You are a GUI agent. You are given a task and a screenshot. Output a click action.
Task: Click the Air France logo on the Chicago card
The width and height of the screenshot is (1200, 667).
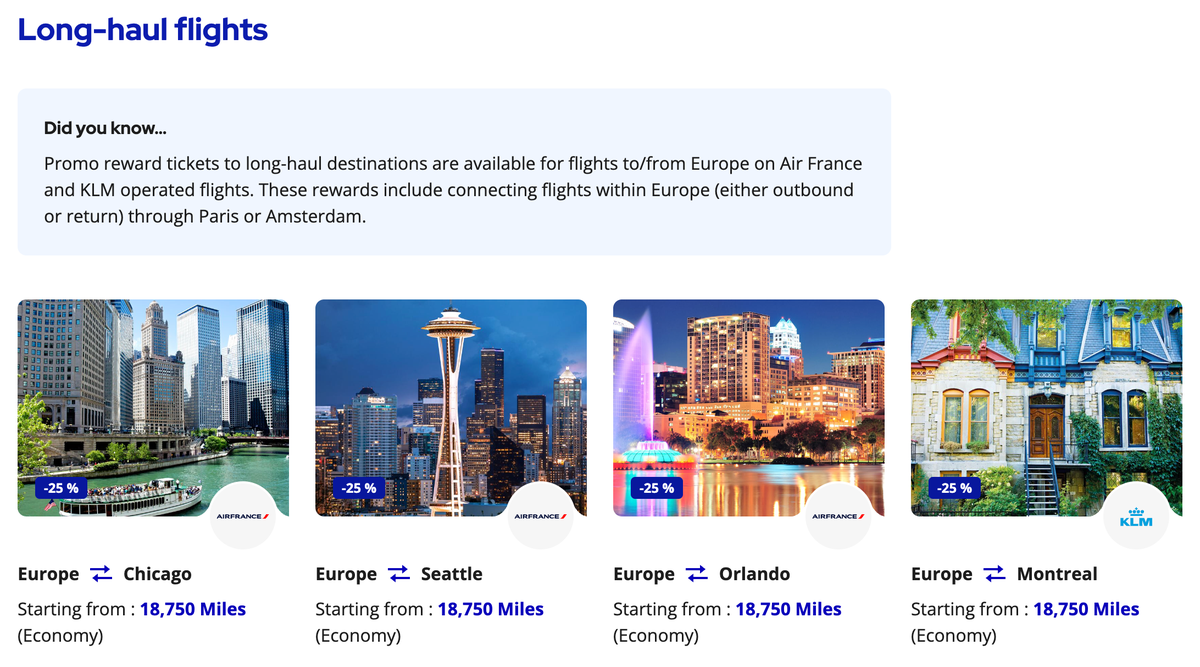[x=243, y=516]
